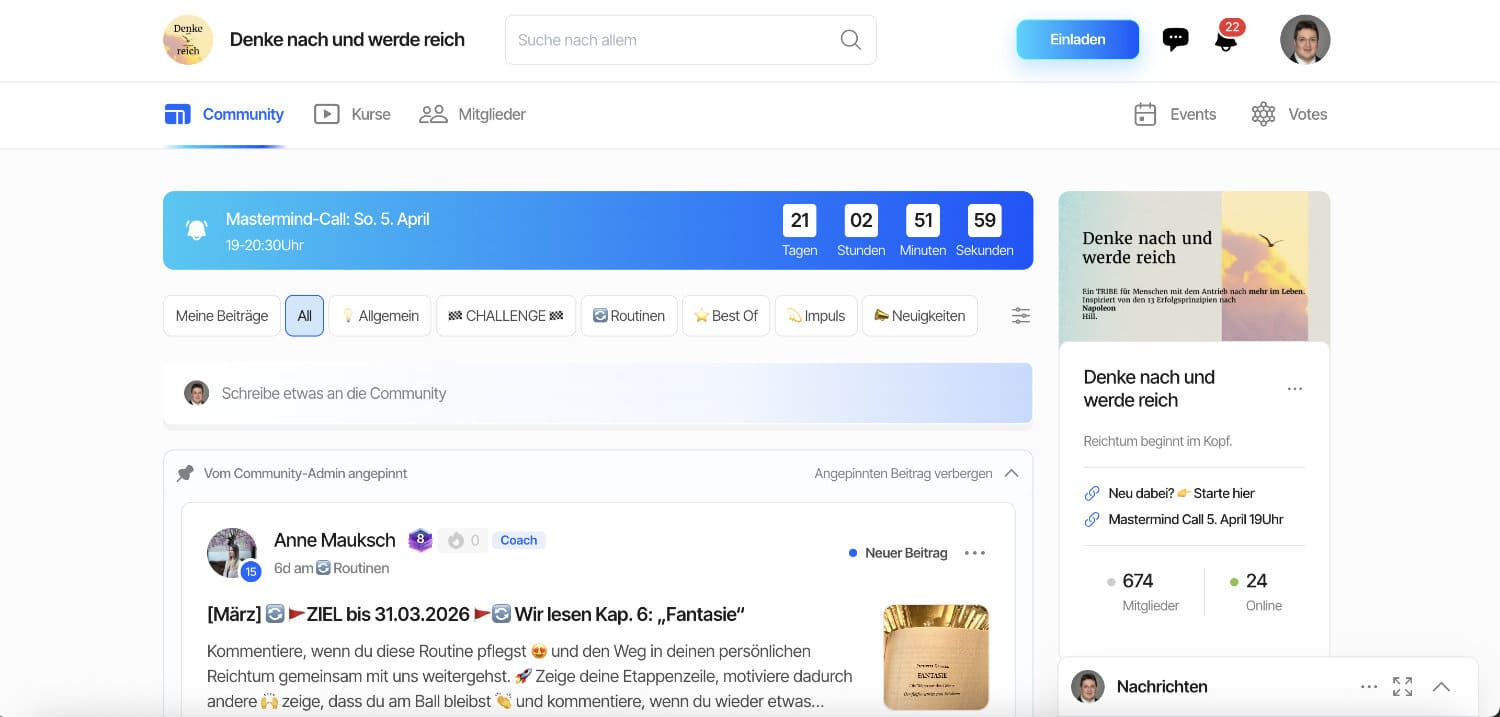Expand Nachrichten panel to fullscreen
This screenshot has width=1500, height=717.
pos(1402,687)
